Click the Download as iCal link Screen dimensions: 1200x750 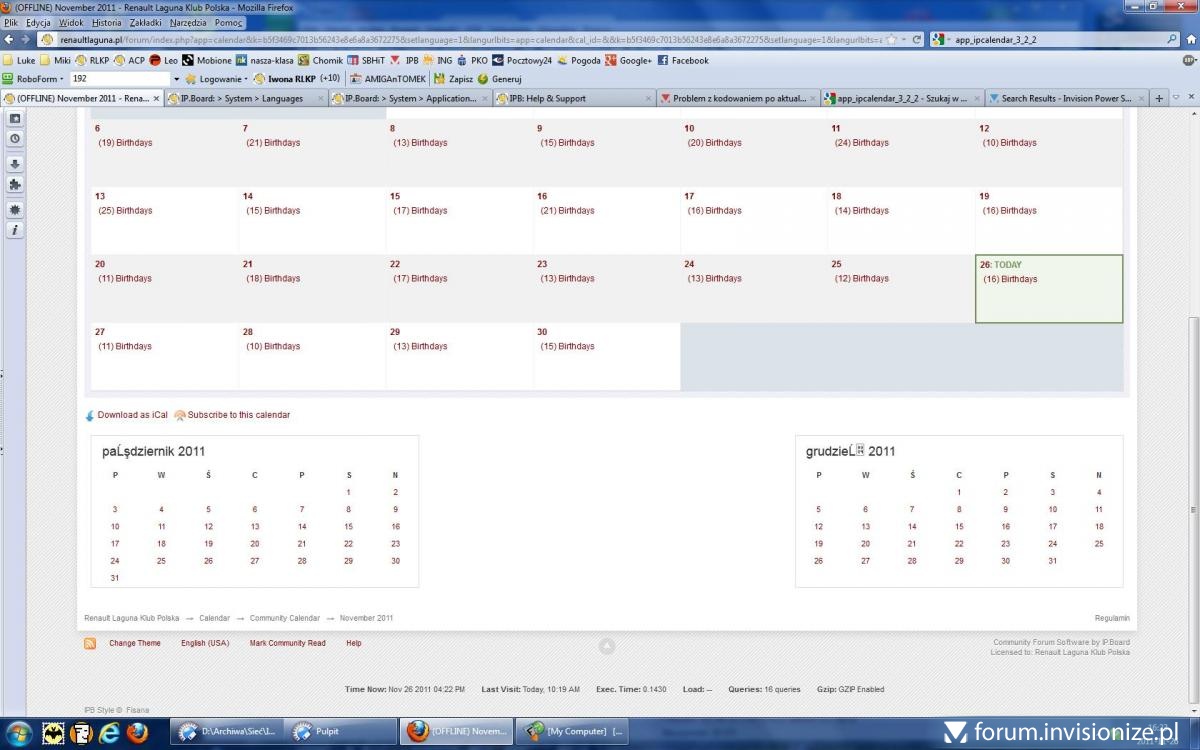click(x=132, y=415)
